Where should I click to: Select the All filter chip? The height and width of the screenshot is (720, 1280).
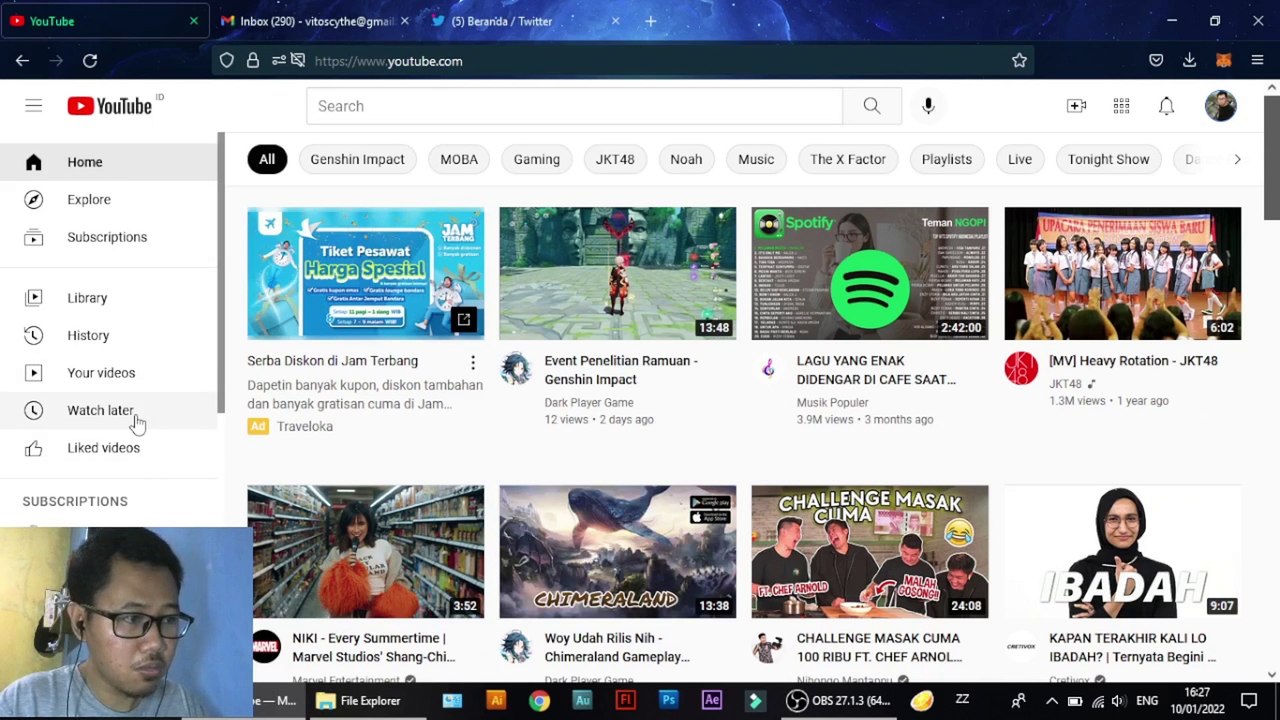click(x=267, y=159)
